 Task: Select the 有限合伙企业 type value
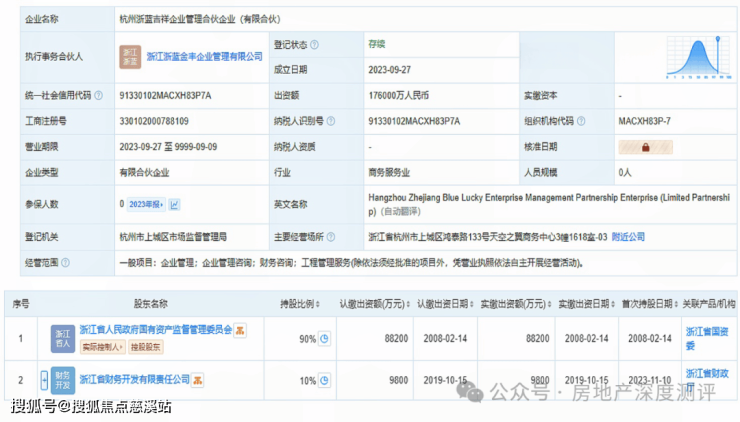144,173
